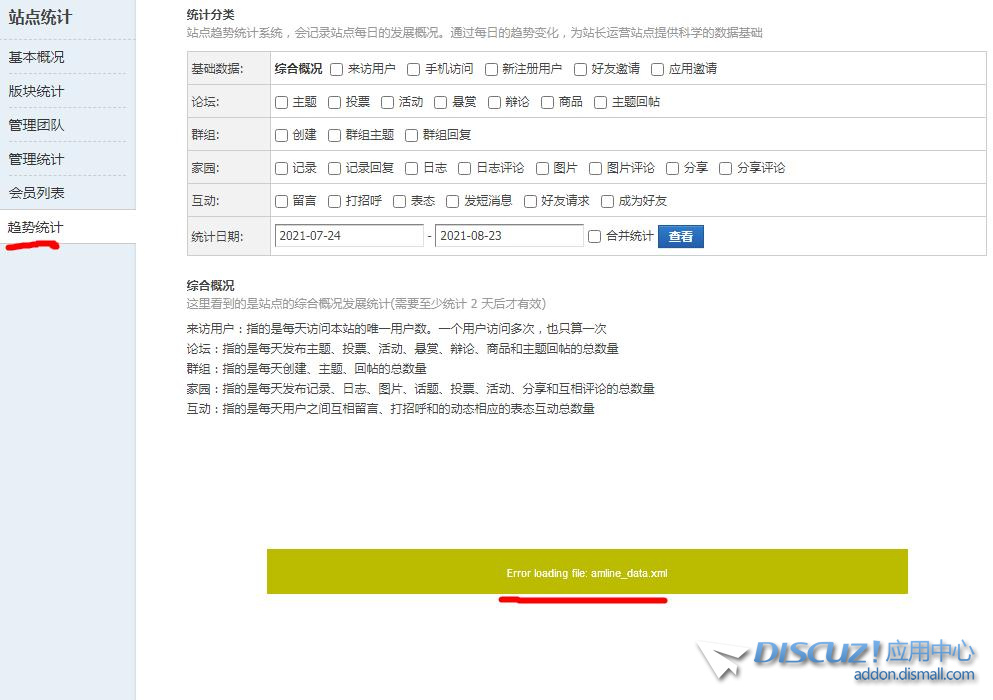The height and width of the screenshot is (700, 993).
Task: Tick the 日志评论 checkbox
Action: point(465,168)
